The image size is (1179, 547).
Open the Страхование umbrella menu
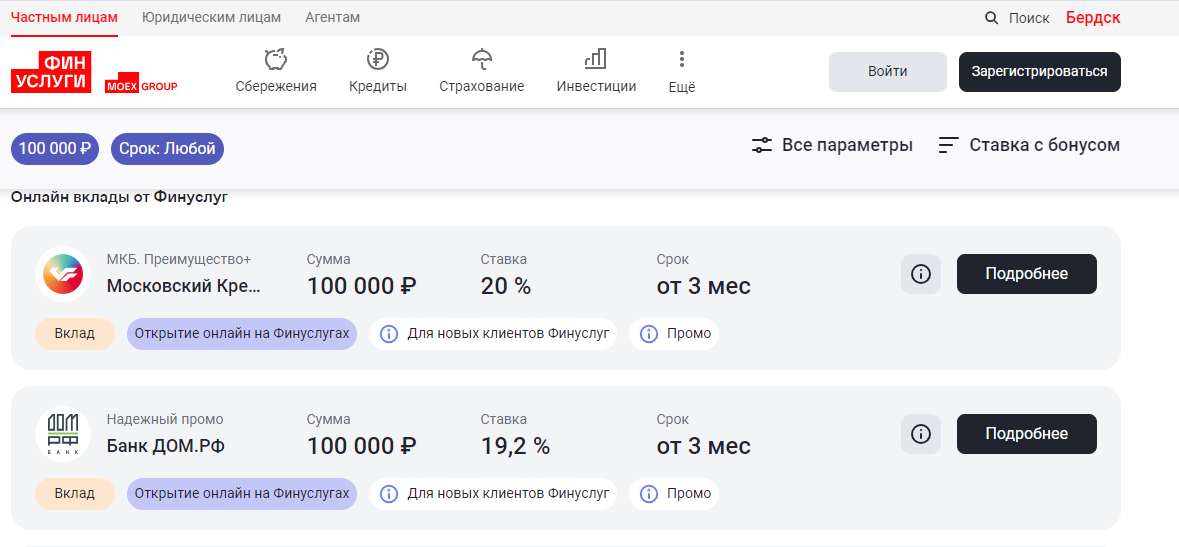482,72
